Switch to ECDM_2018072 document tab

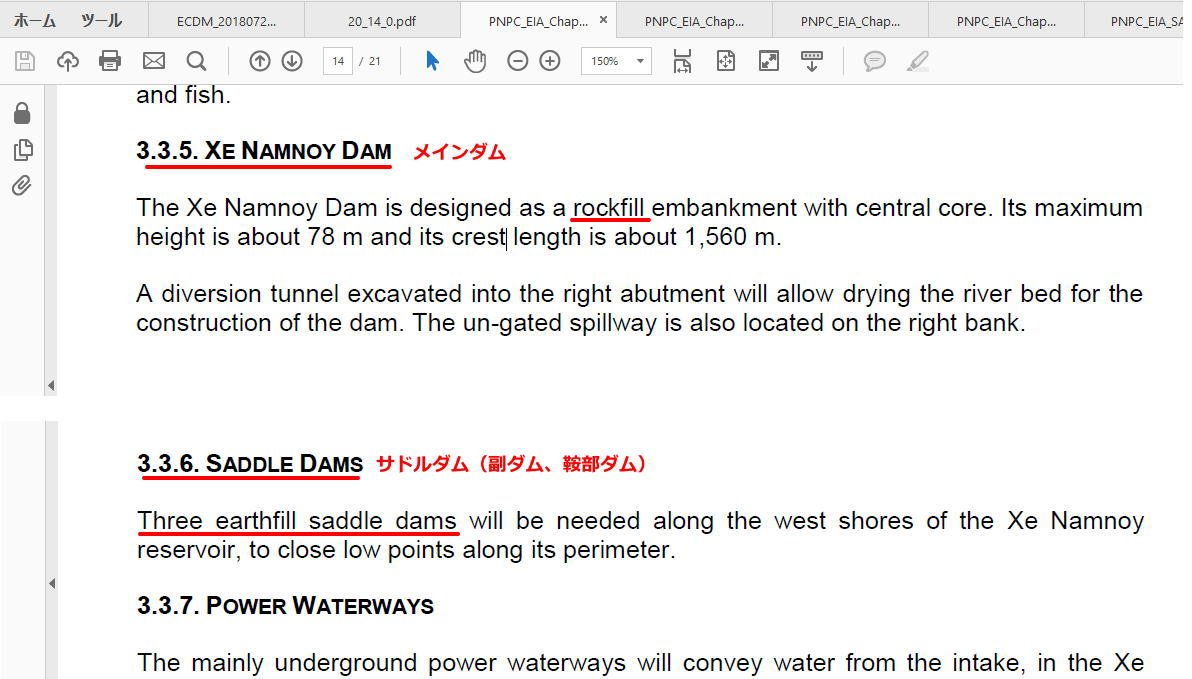tap(227, 21)
